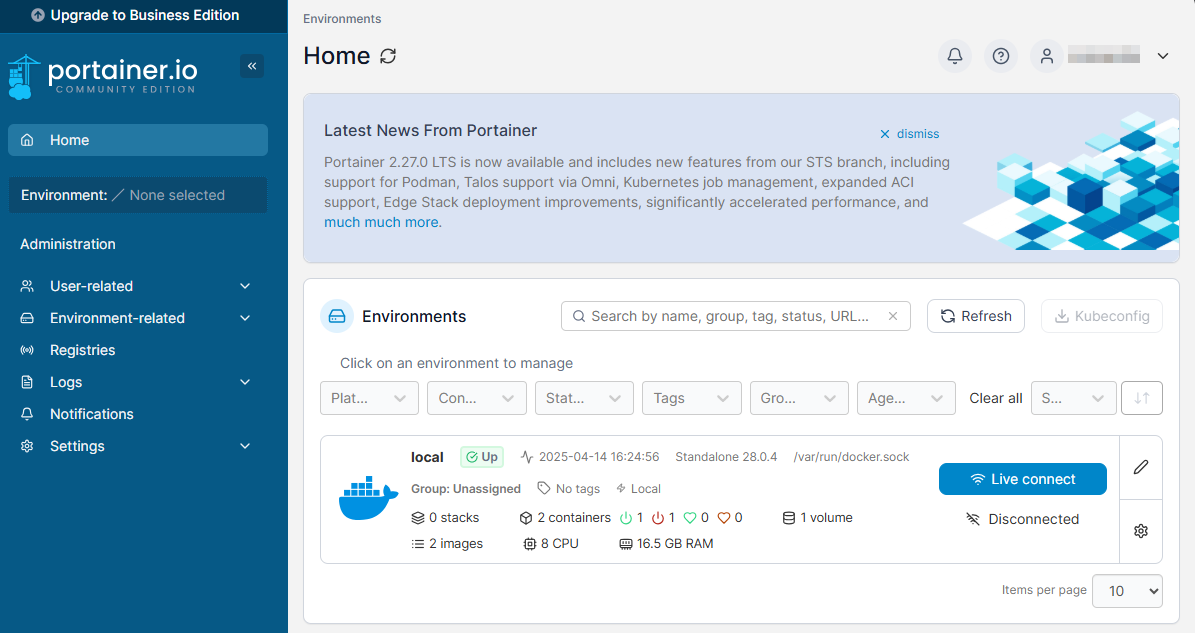The width and height of the screenshot is (1195, 633).
Task: Dismiss the Latest News banner
Action: [x=910, y=134]
